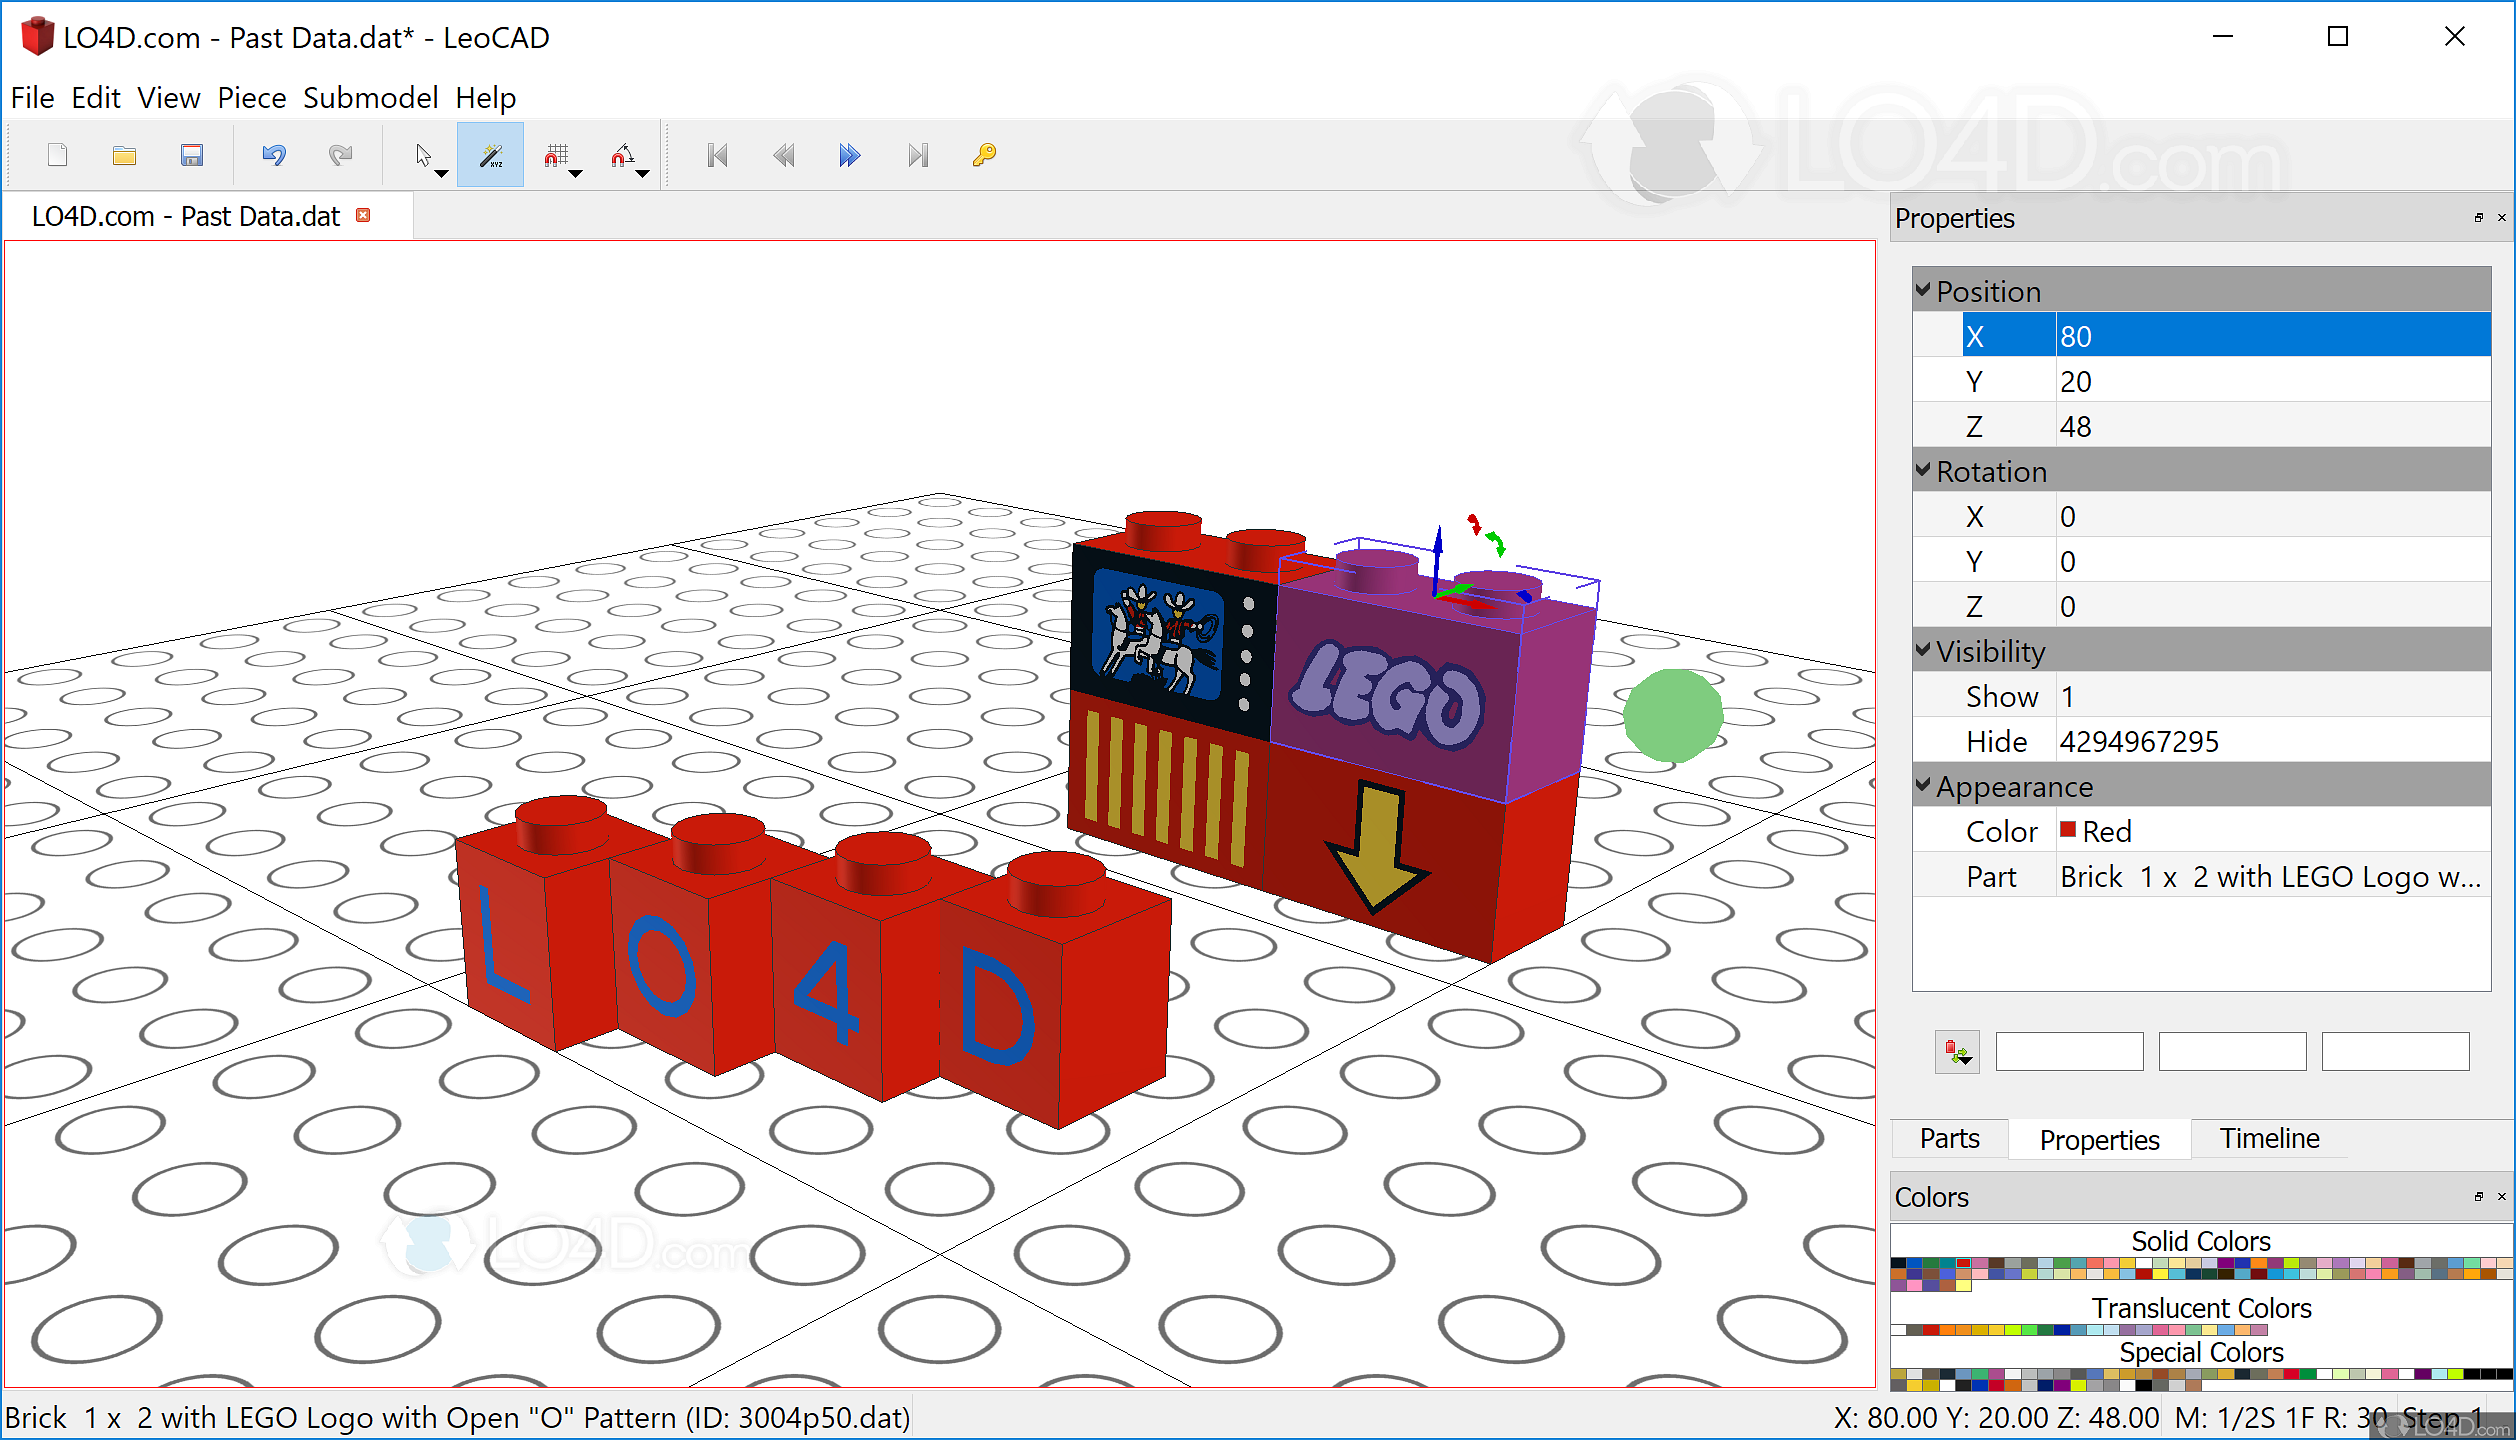Close the Past Data.dat document tab
This screenshot has width=2516, height=1440.
[364, 216]
